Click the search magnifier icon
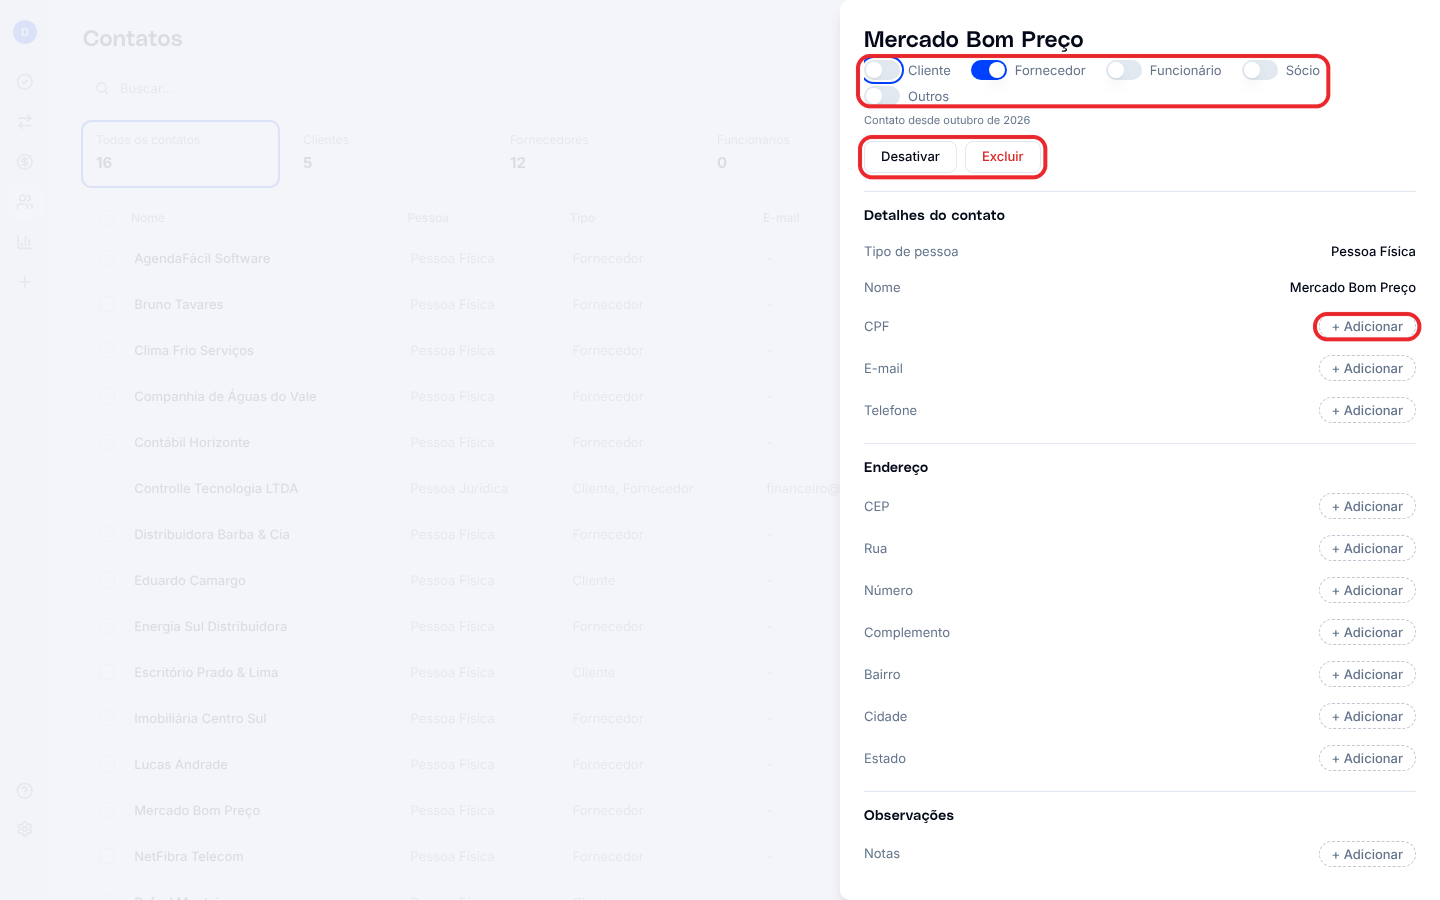Screen dimensions: 1440x900 pyautogui.click(x=102, y=89)
